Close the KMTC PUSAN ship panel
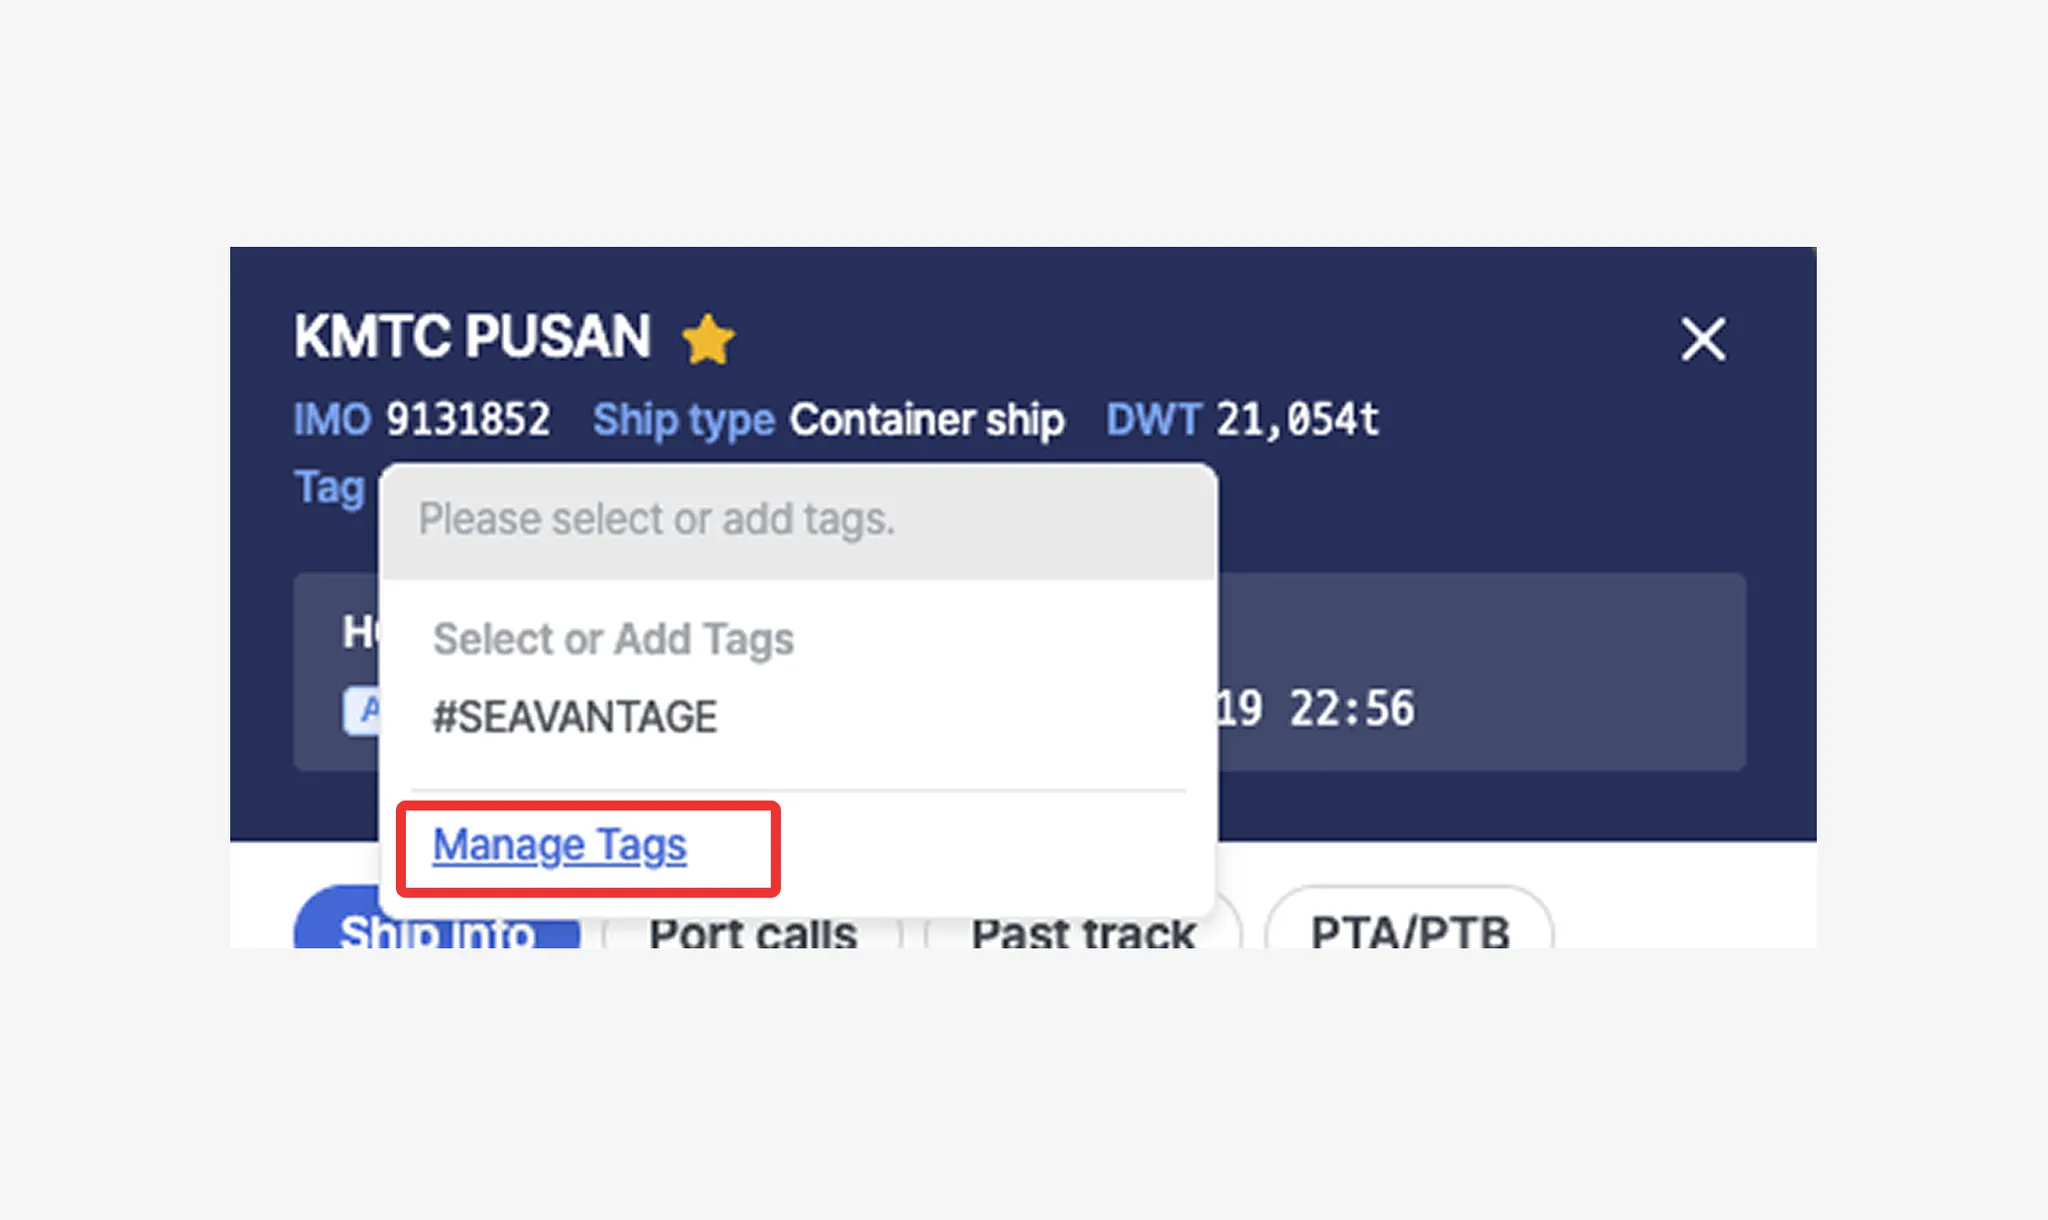The image size is (2048, 1220). 1702,339
